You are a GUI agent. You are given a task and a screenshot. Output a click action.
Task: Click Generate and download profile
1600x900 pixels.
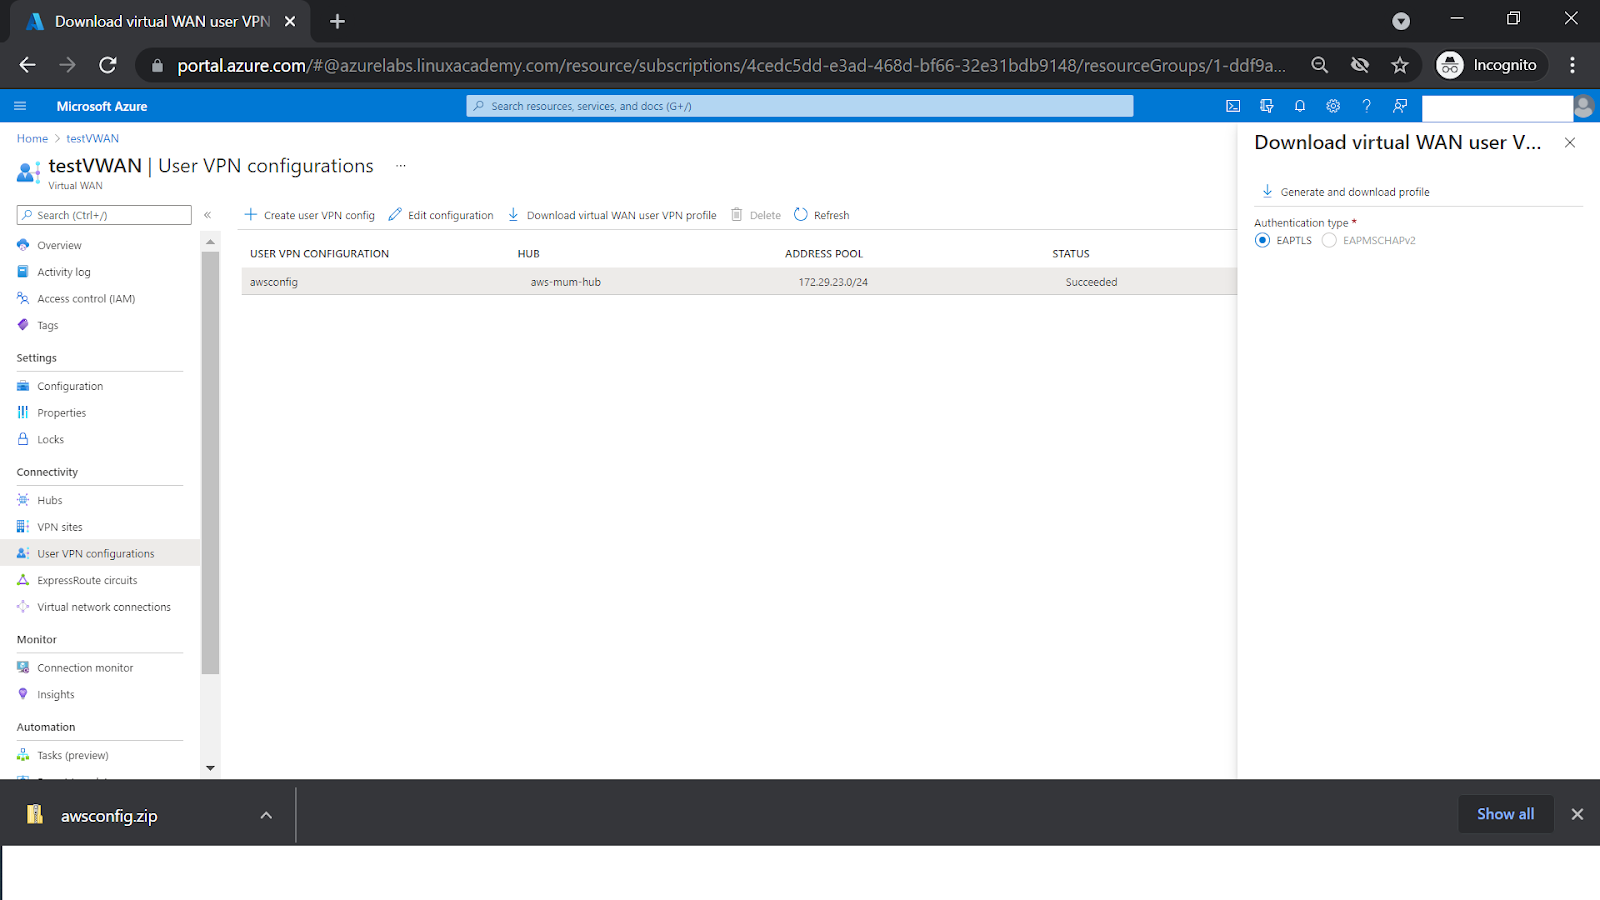(1345, 192)
